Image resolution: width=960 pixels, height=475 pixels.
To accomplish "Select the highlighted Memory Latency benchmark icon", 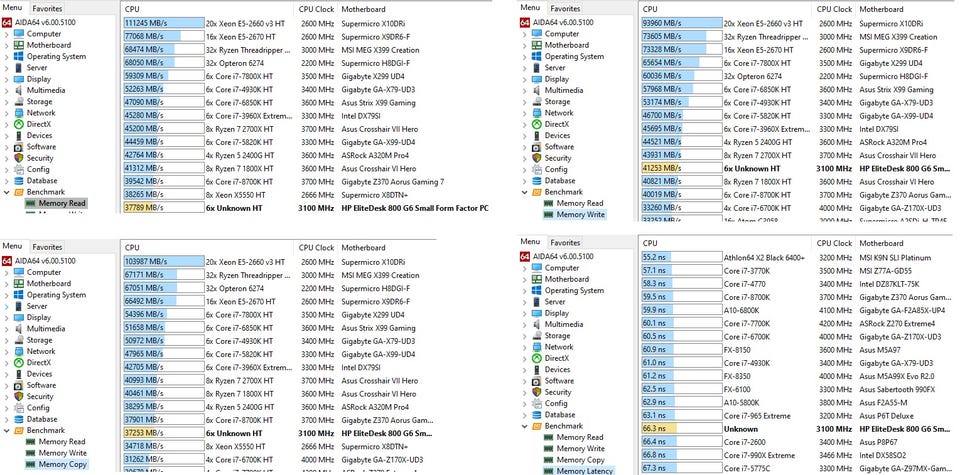I will click(x=549, y=471).
